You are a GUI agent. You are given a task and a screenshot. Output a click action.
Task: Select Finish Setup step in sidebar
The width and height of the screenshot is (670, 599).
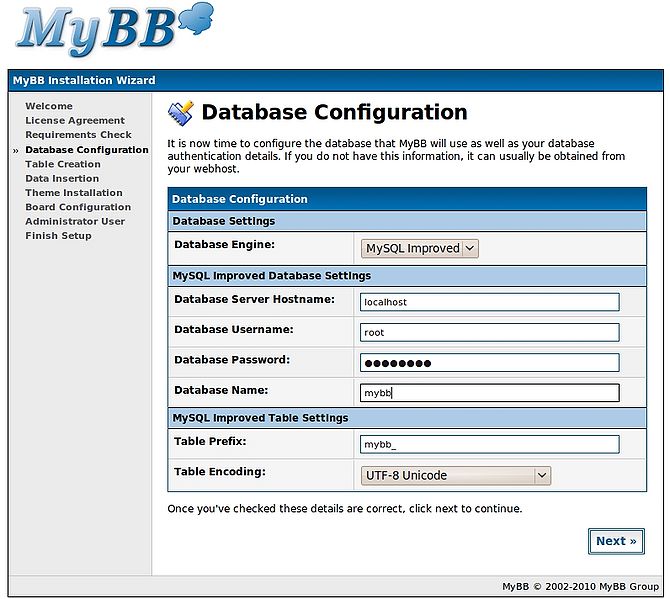[58, 236]
